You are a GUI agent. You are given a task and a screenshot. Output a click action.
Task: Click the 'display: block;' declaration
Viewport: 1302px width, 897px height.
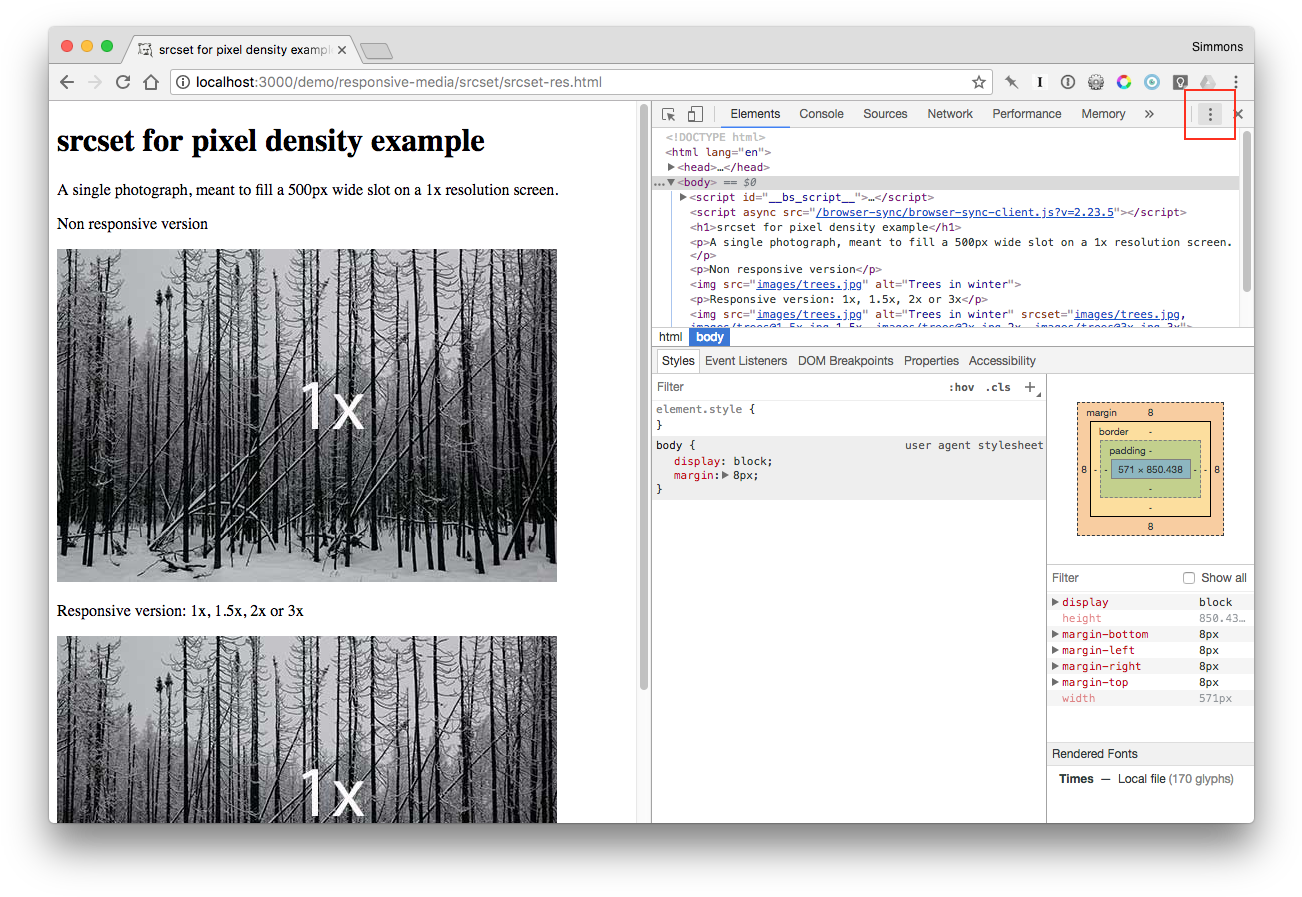coord(723,461)
